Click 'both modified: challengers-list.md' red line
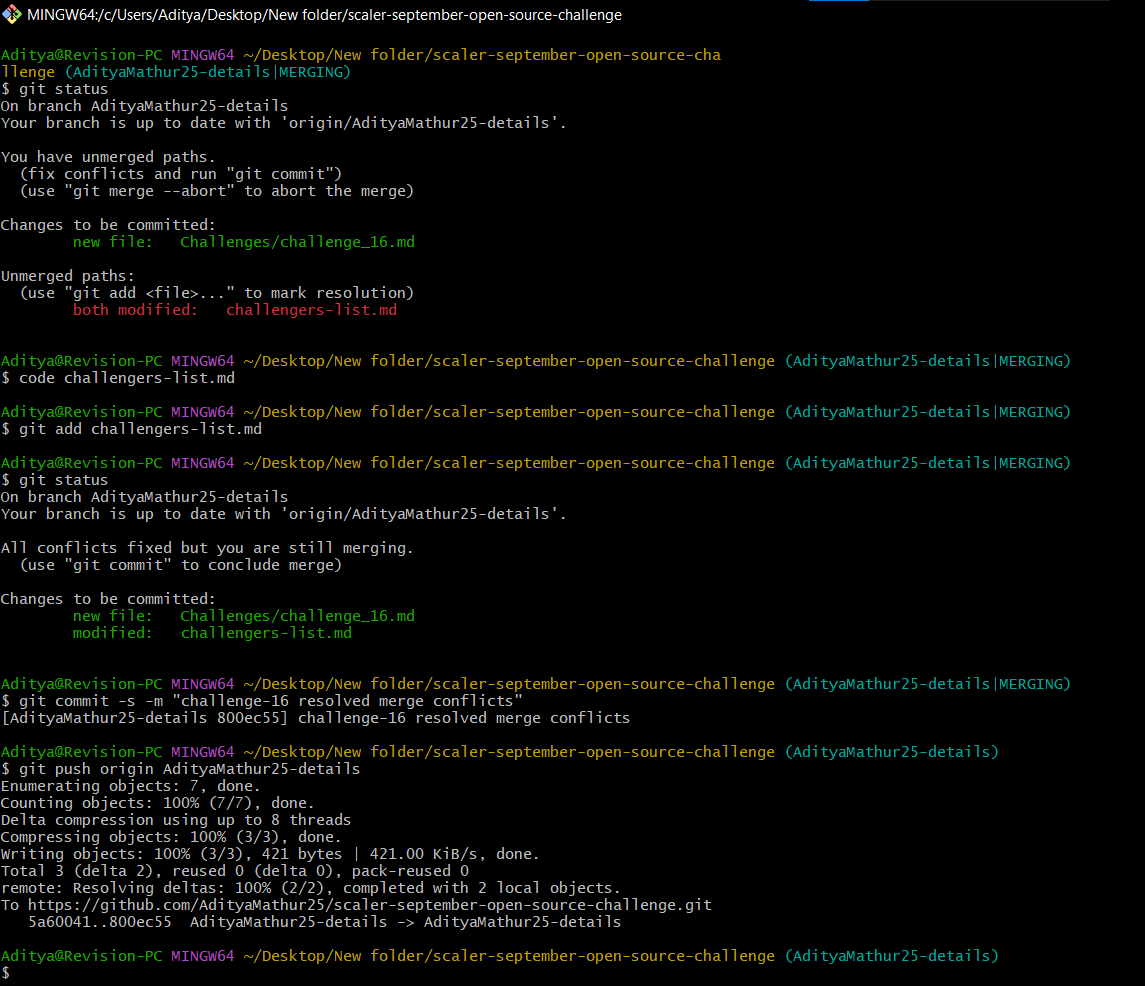Image resolution: width=1145 pixels, height=986 pixels. [x=235, y=310]
